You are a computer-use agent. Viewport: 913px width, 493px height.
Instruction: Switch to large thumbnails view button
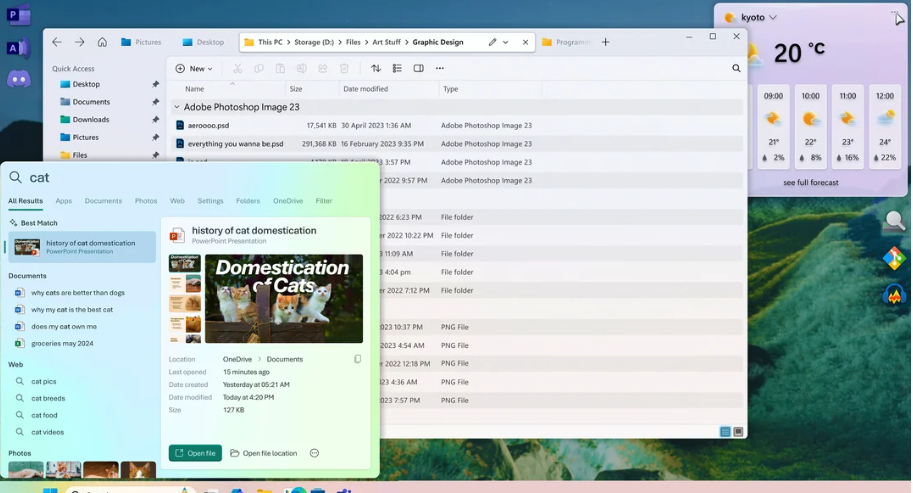[x=738, y=431]
